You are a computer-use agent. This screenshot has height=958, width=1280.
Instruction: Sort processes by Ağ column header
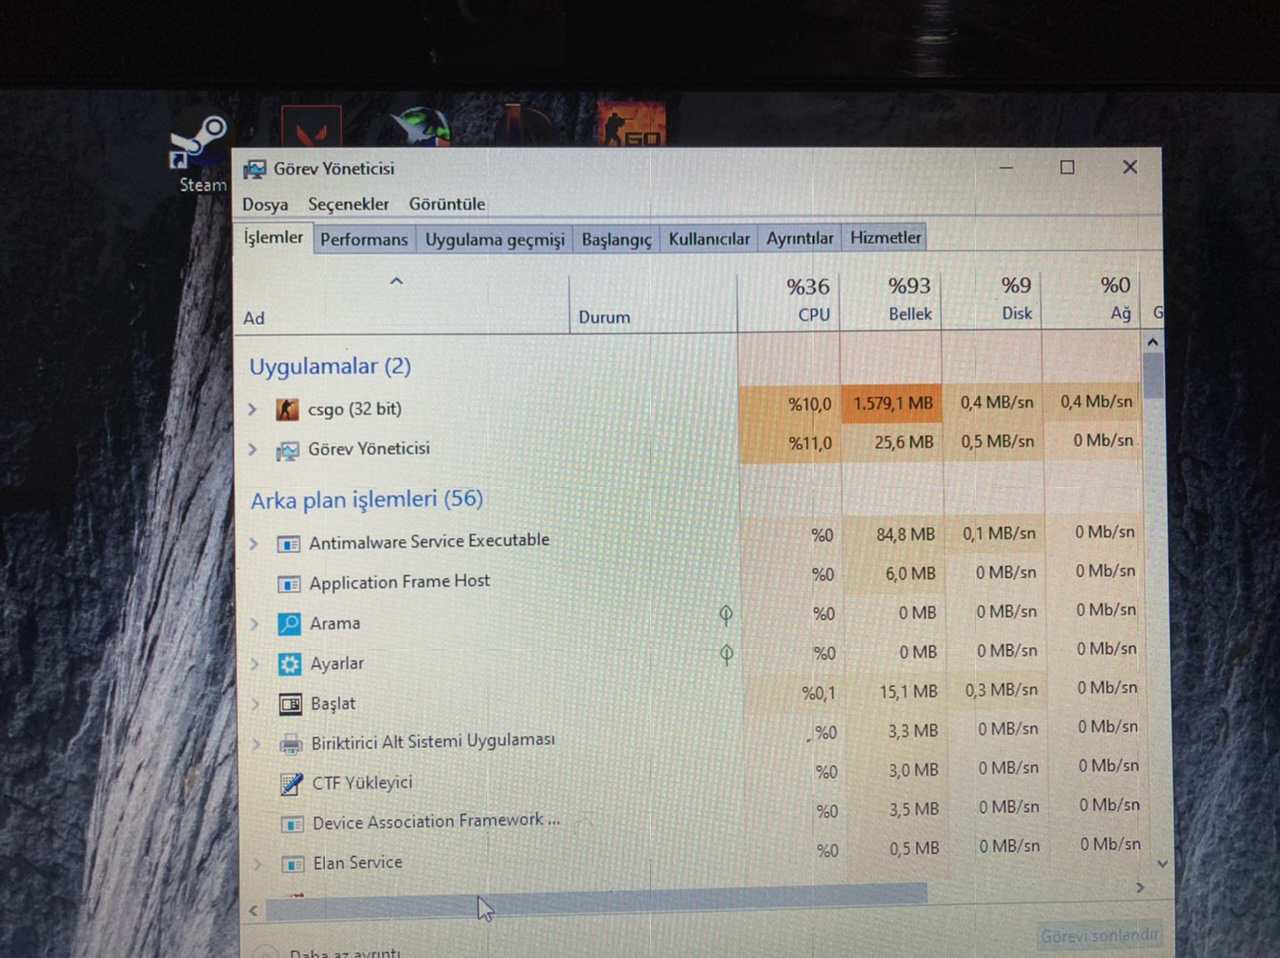coord(1091,299)
